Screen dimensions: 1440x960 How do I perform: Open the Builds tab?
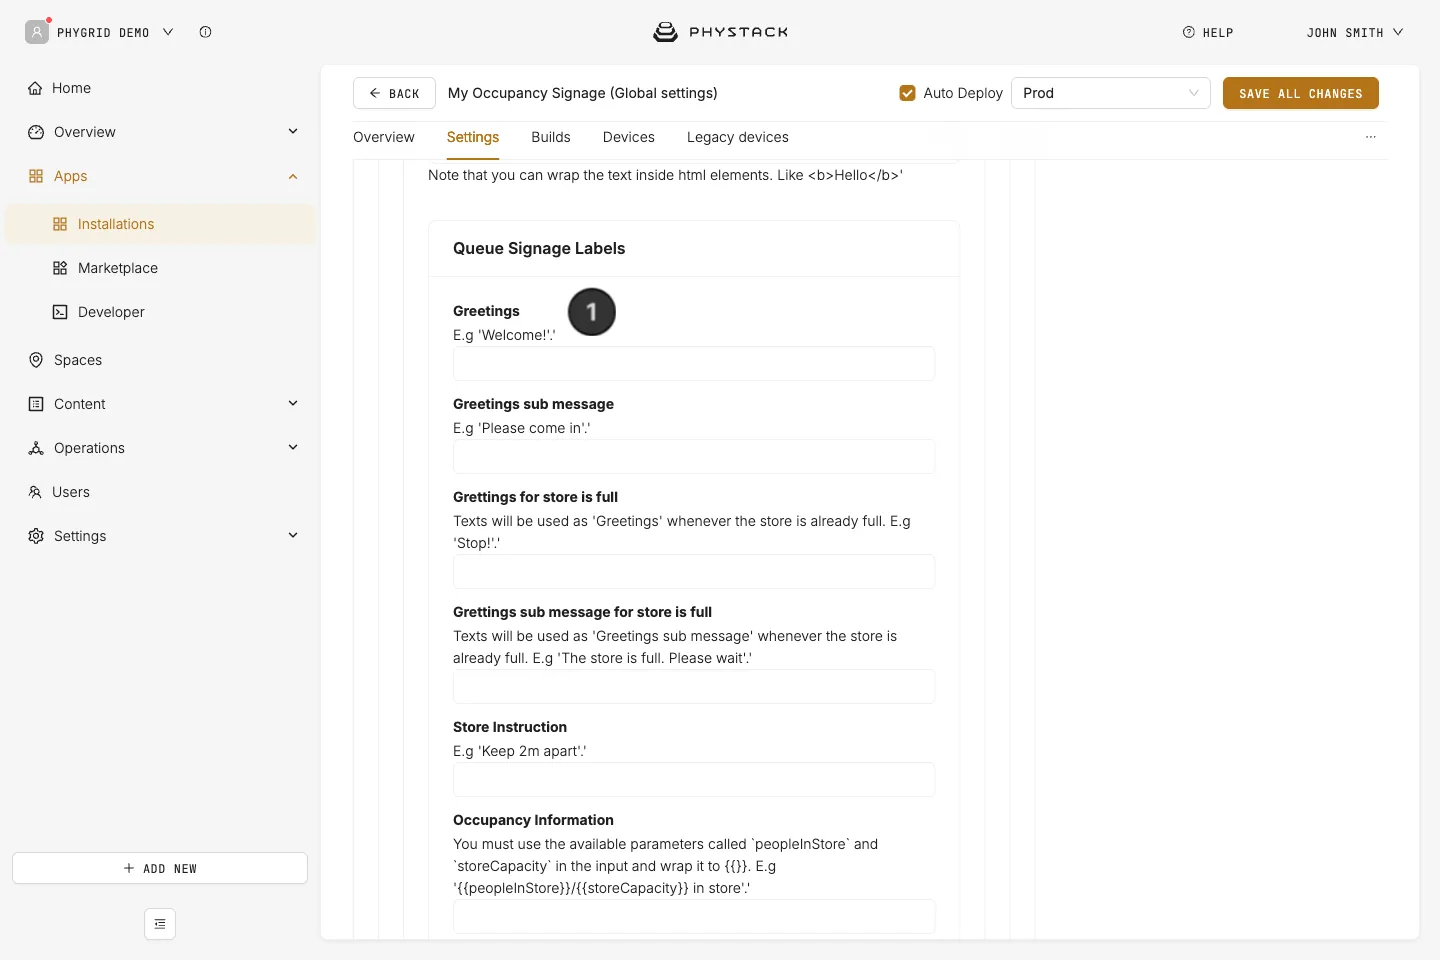pos(551,137)
